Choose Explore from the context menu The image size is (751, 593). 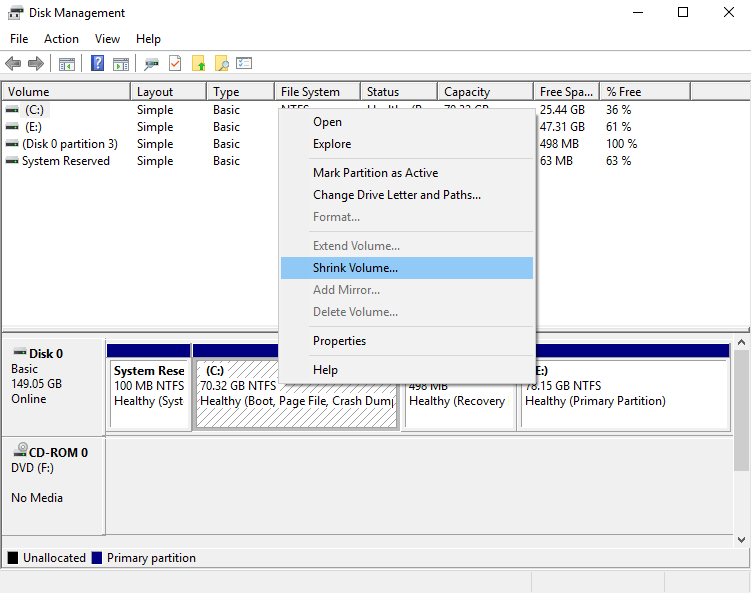click(407, 144)
